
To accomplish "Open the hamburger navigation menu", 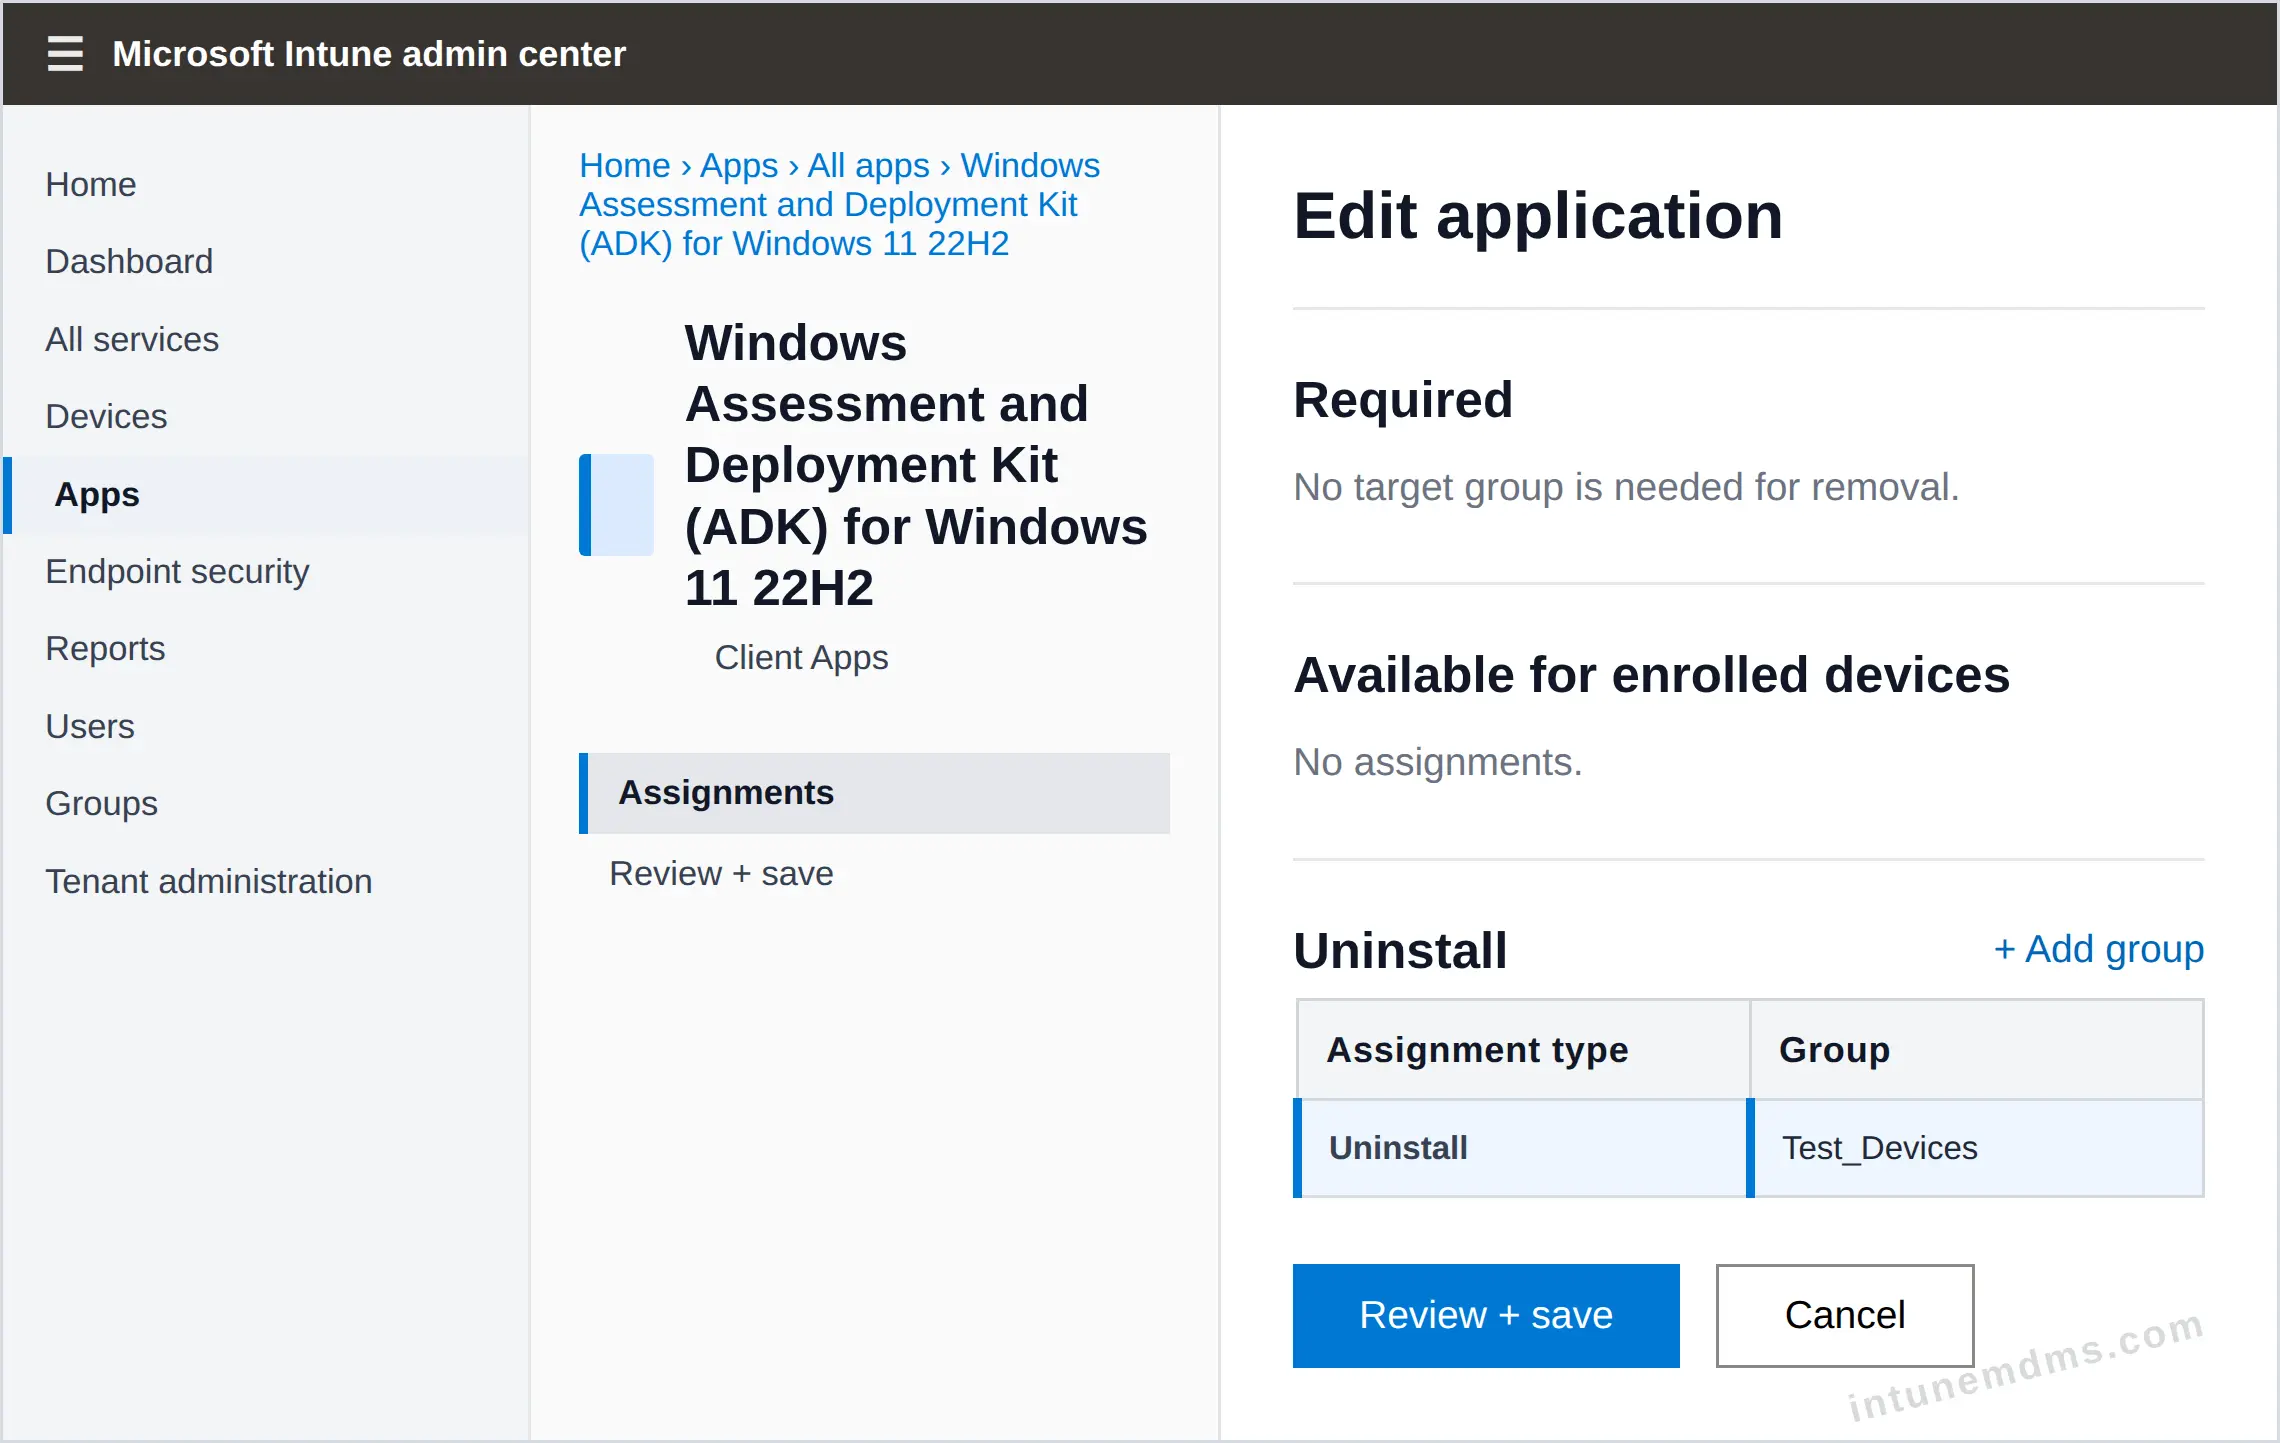I will point(65,53).
